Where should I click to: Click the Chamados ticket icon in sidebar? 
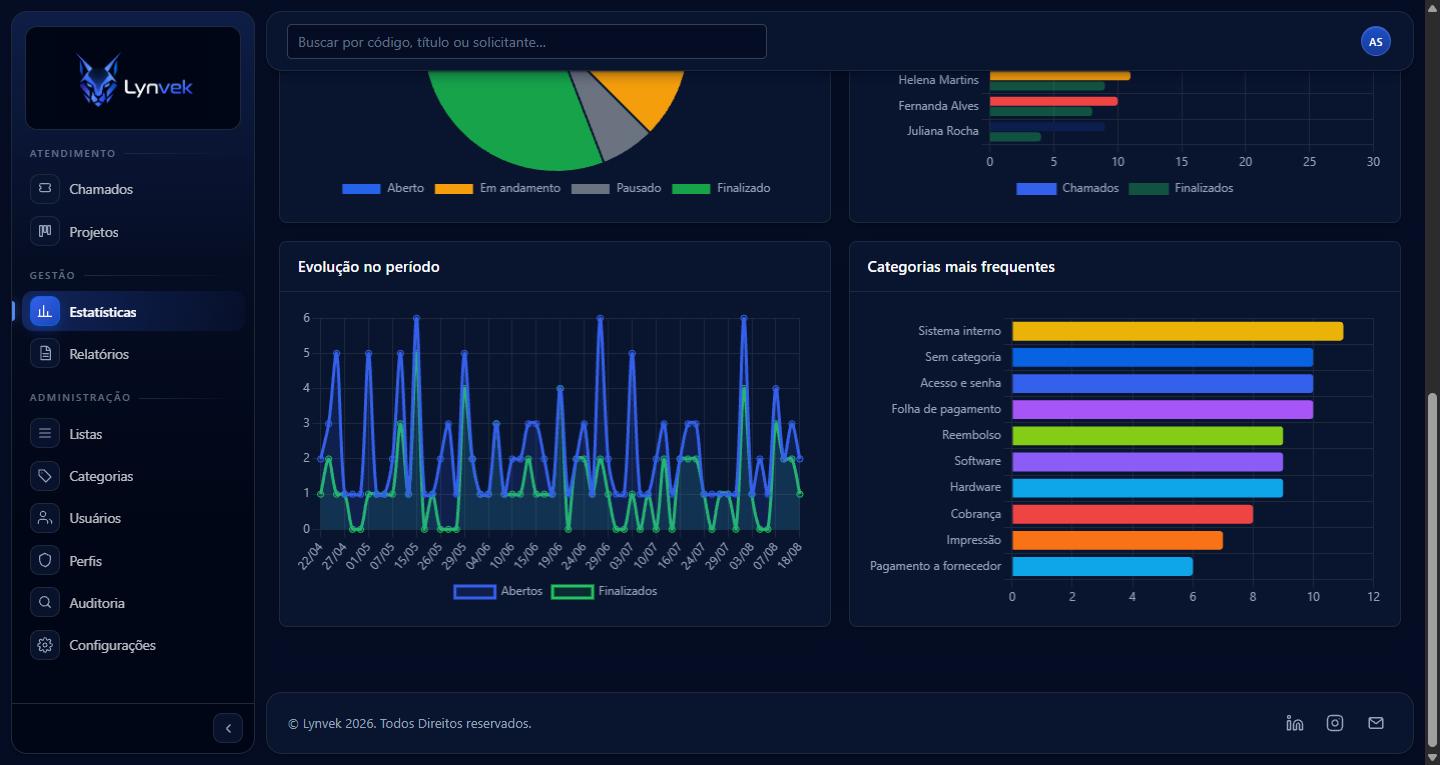44,189
